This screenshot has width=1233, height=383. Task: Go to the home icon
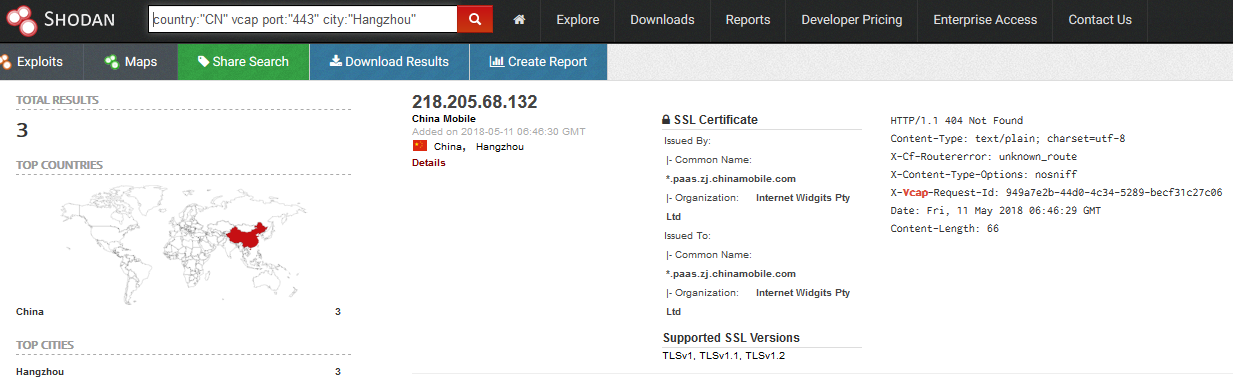click(518, 19)
